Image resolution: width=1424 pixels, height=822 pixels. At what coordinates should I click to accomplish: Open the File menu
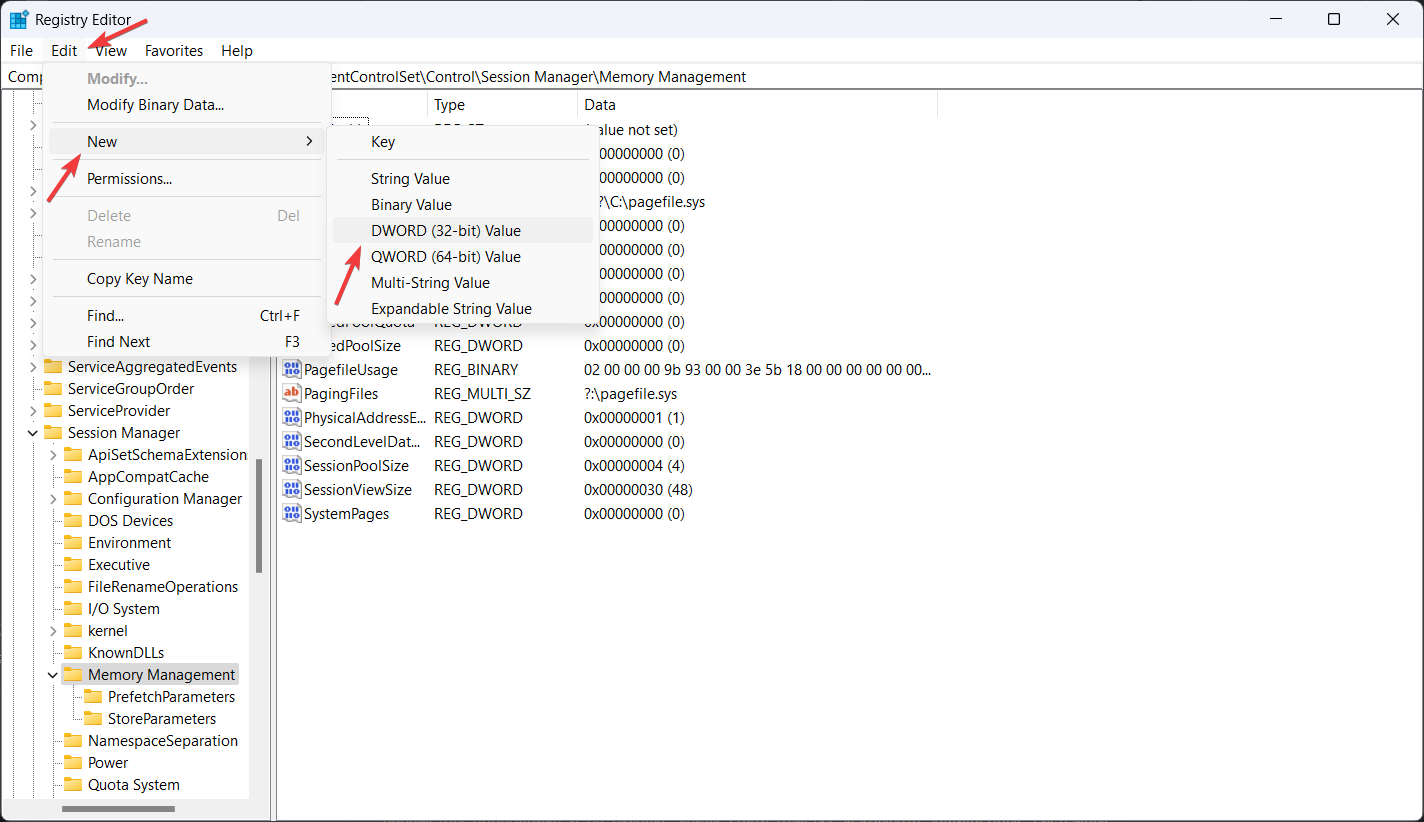21,50
